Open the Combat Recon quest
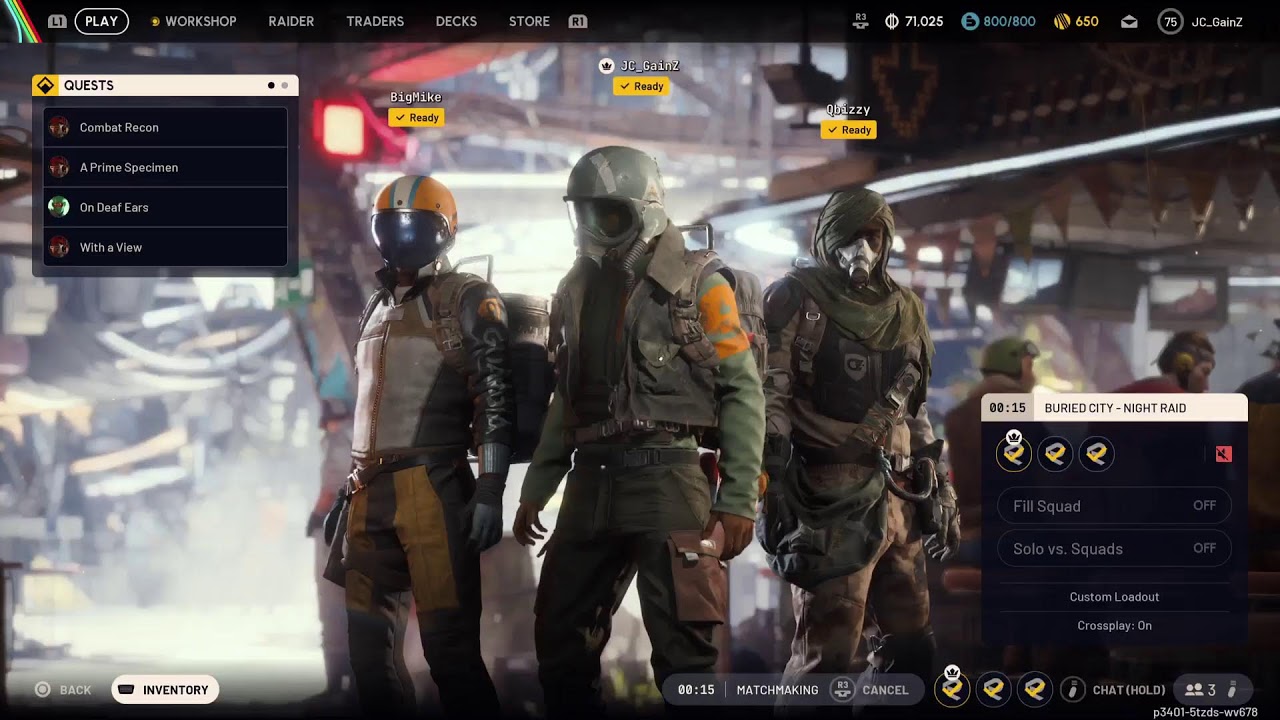This screenshot has width=1280, height=720. point(165,127)
